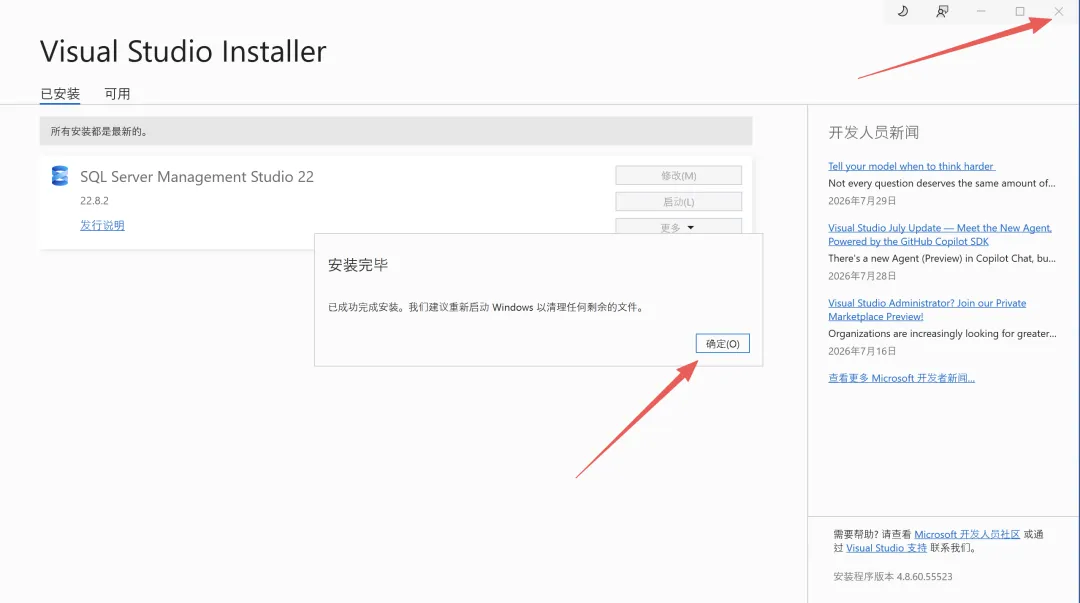Click the 安装程序版本 4.8.60.55523 text
The image size is (1080, 603).
click(893, 576)
